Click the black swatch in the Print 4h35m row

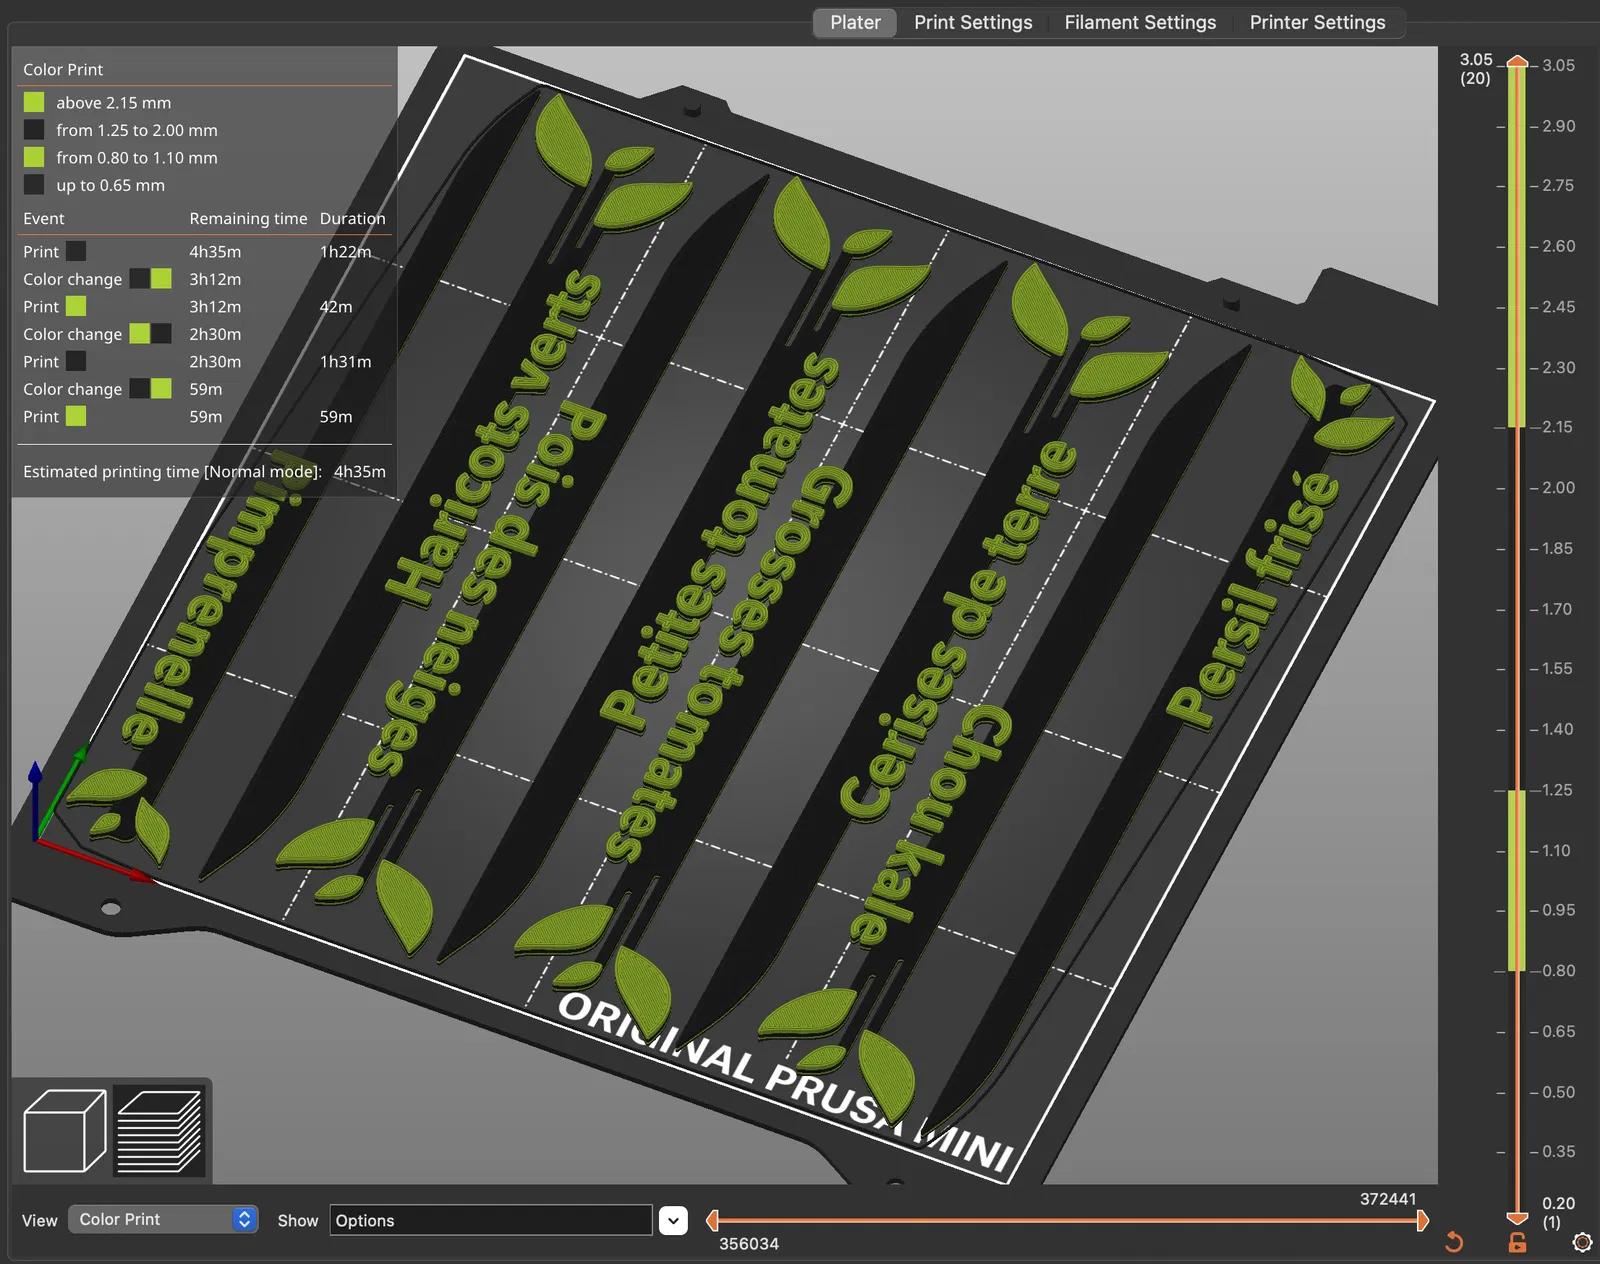[76, 251]
